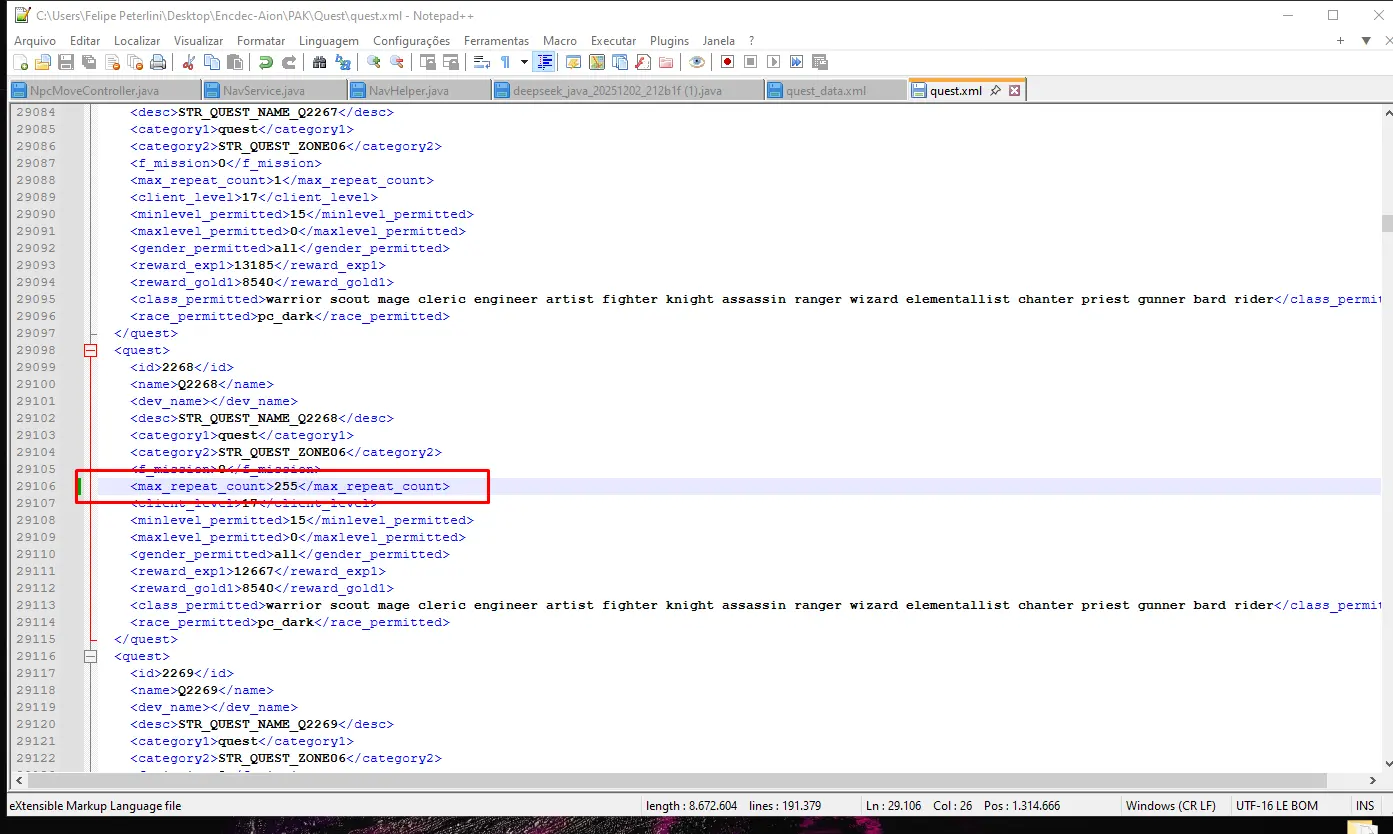Open the Plugins menu
The width and height of the screenshot is (1393, 834).
(669, 41)
